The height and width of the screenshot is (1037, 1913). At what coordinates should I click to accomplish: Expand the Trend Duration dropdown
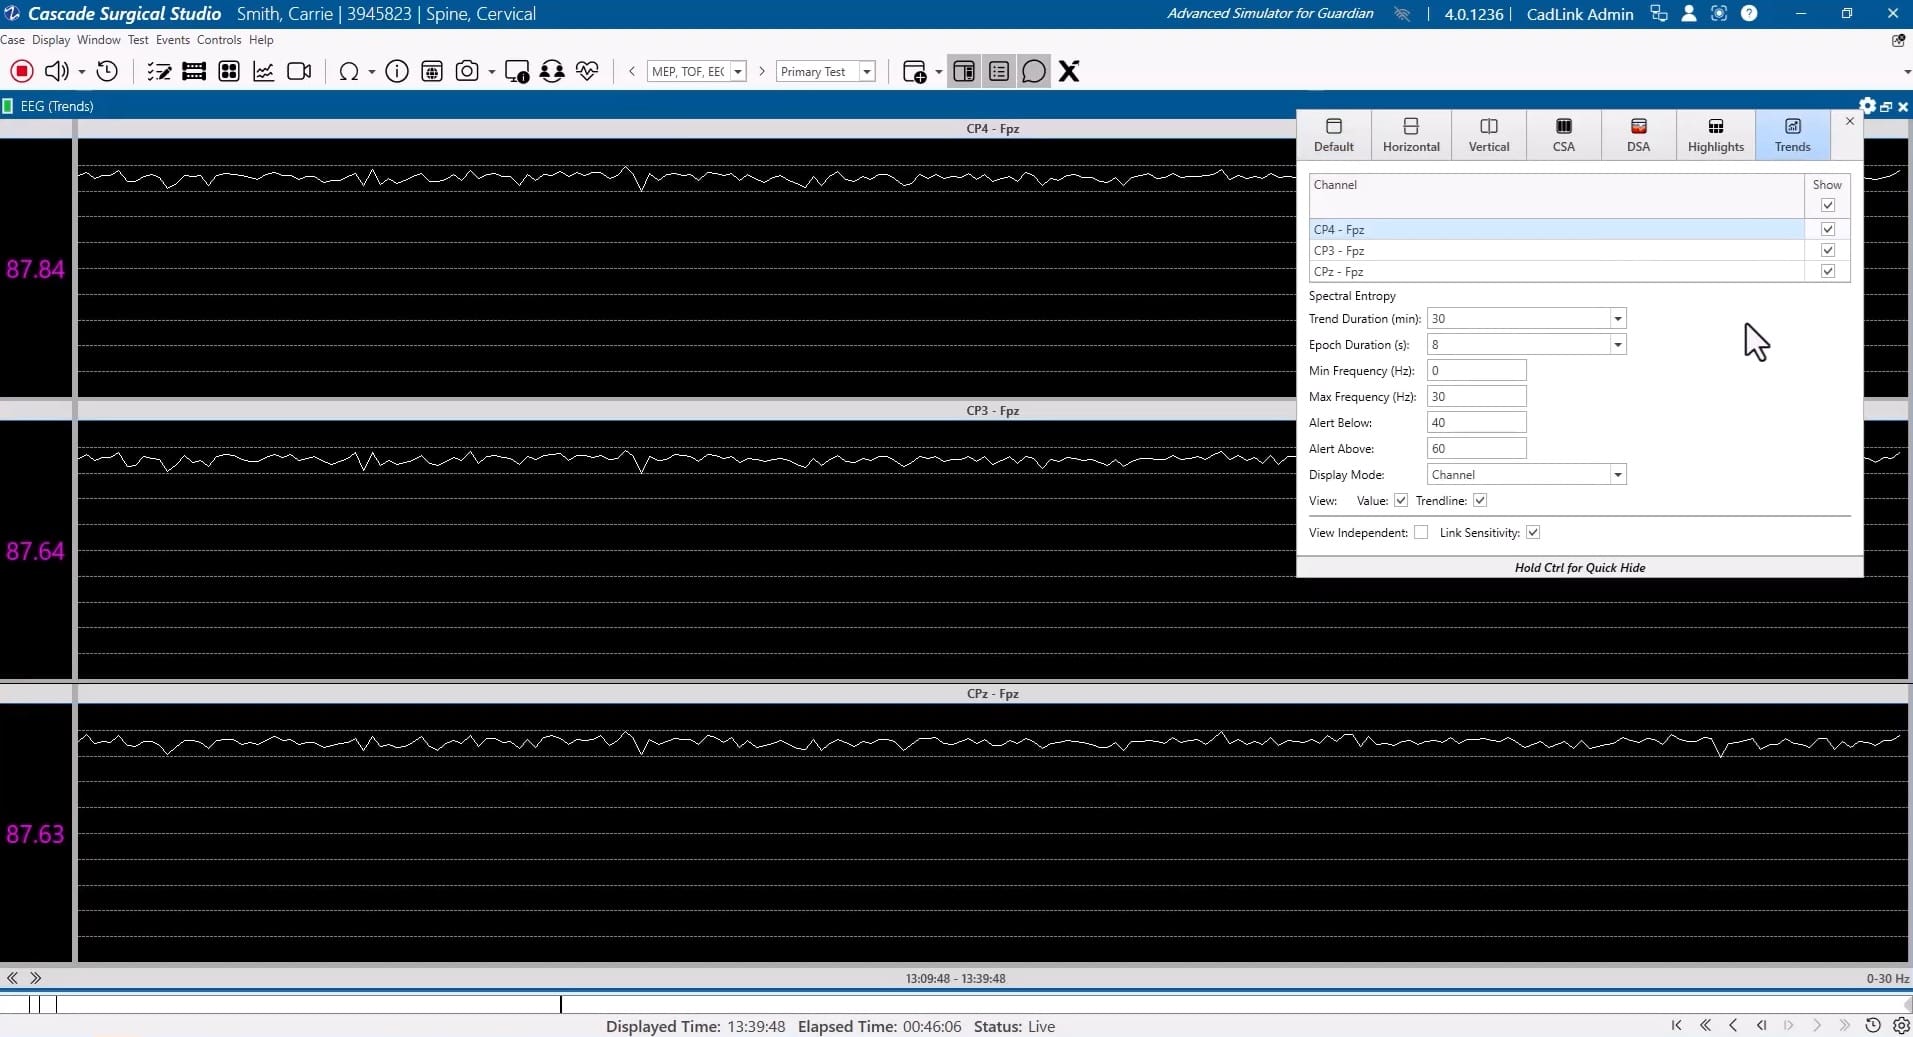point(1616,319)
